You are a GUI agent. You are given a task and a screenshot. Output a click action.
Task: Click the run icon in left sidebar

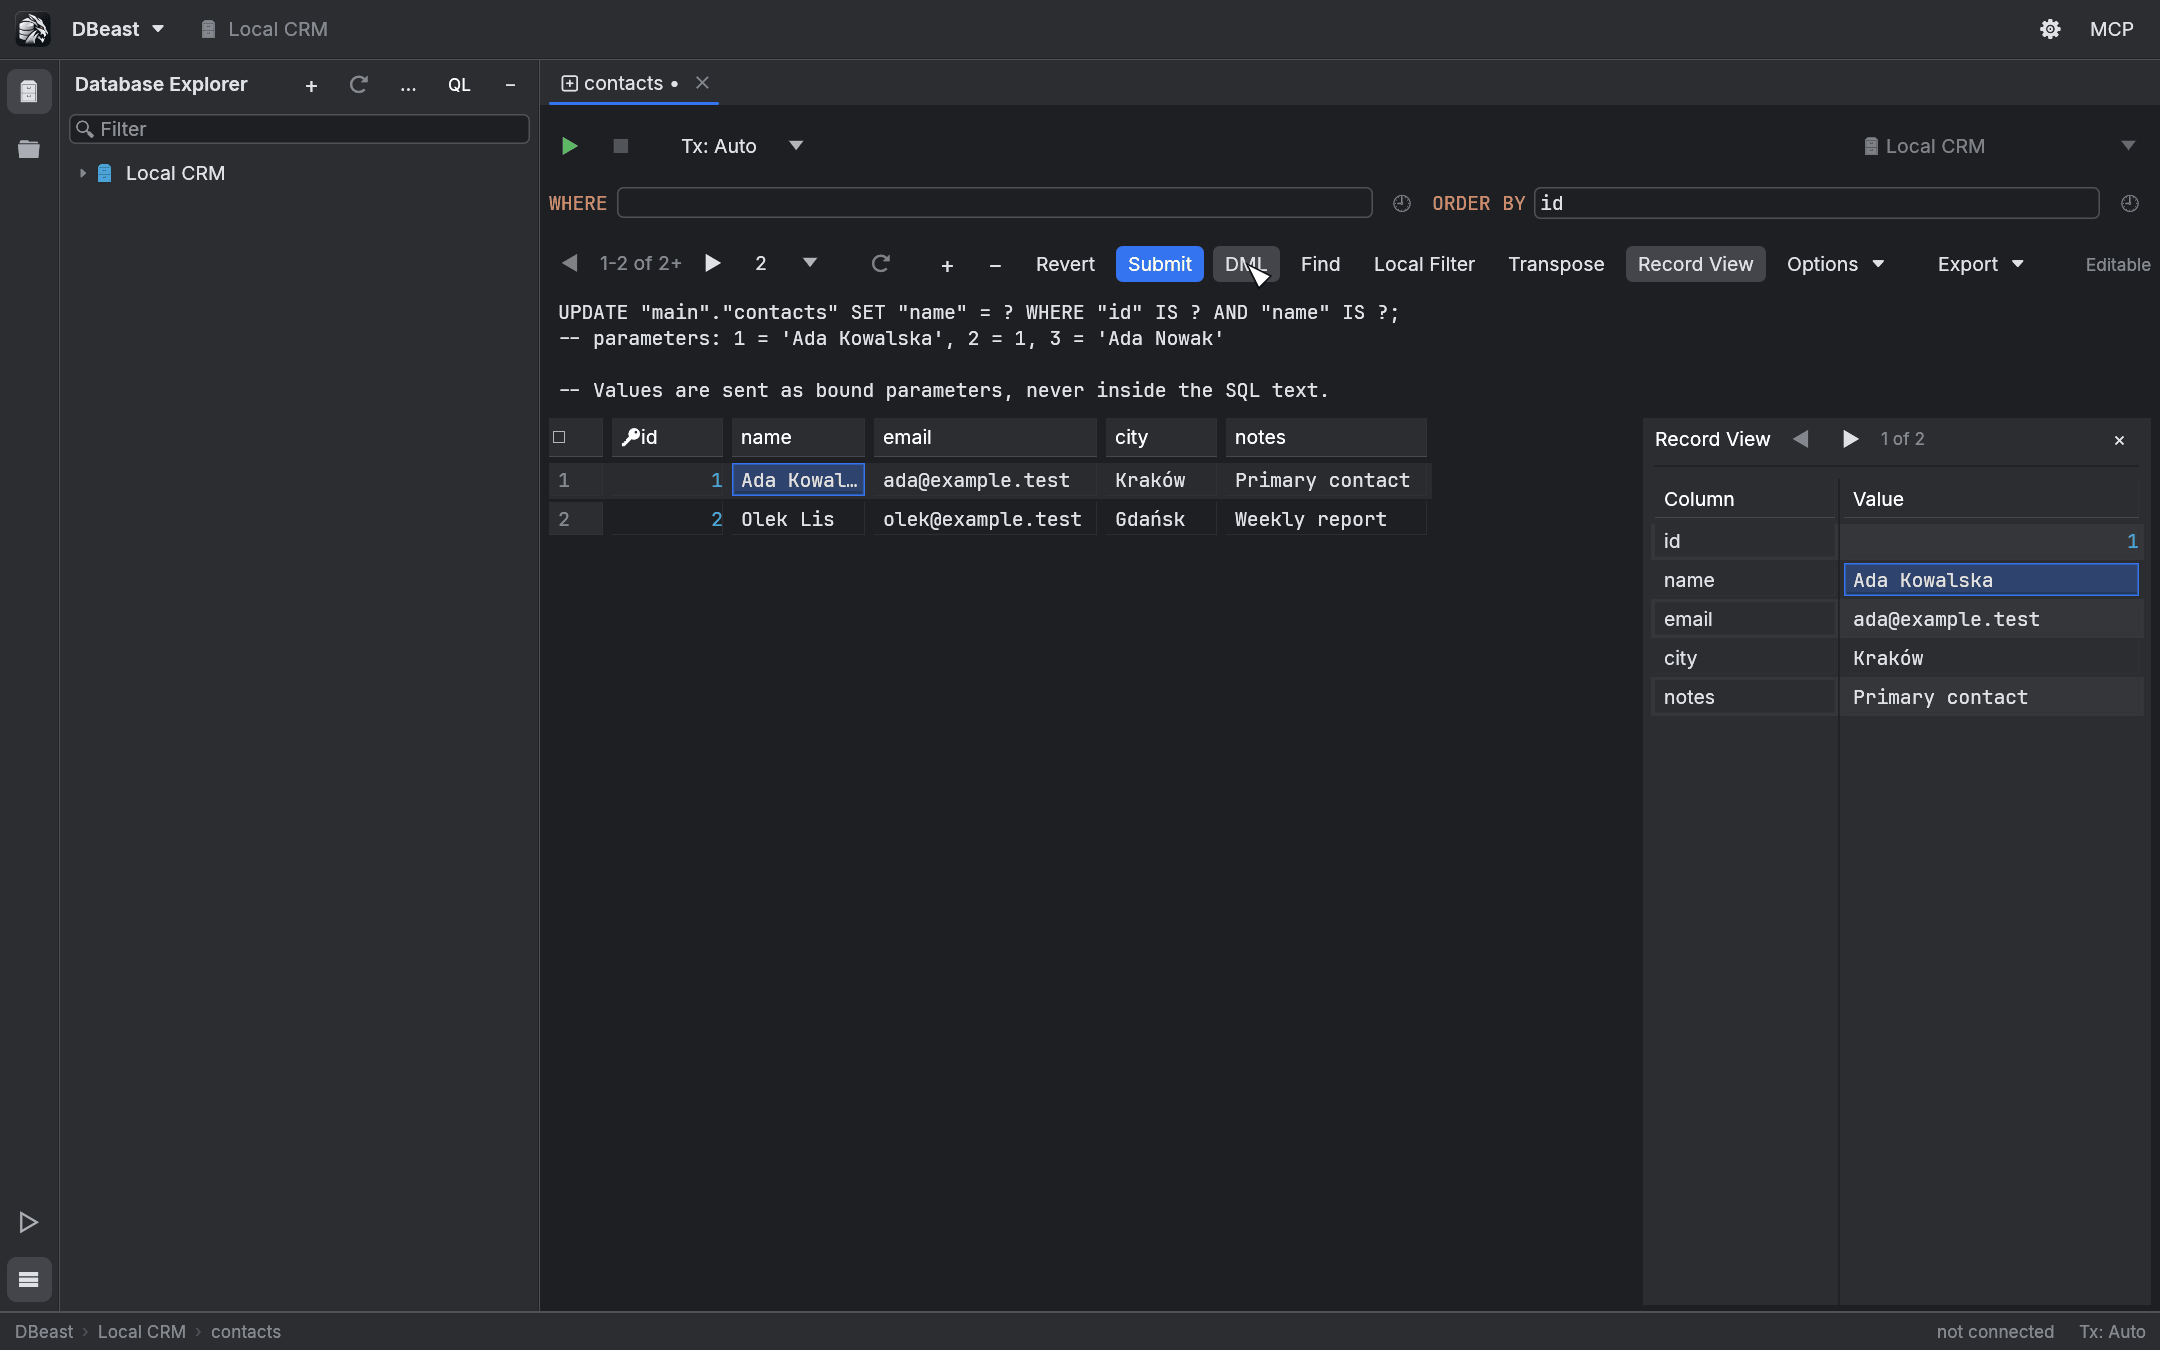[29, 1222]
